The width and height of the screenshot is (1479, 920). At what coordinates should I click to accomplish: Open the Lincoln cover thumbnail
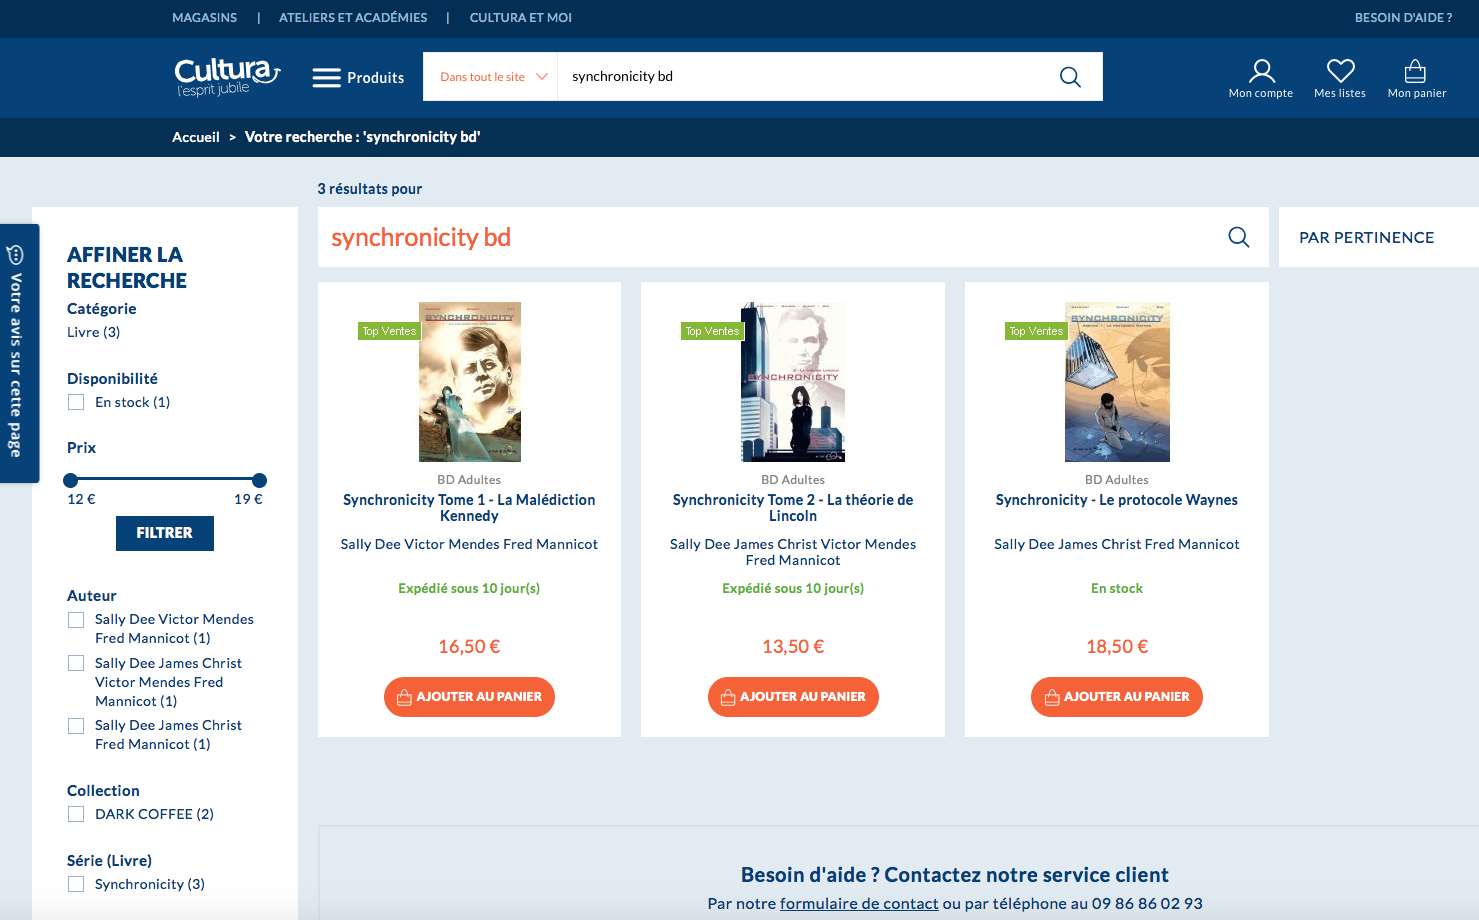click(793, 382)
